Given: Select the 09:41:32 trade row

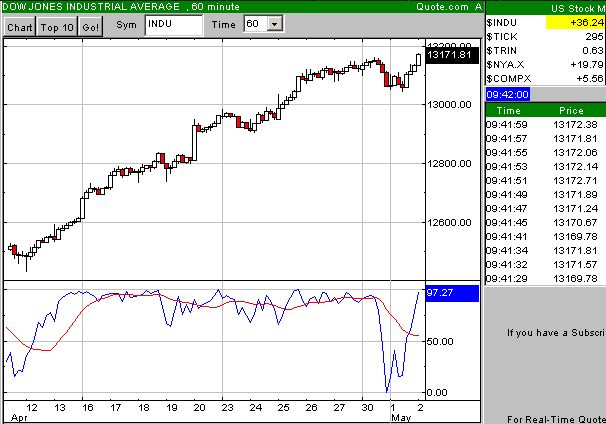Looking at the screenshot, I should 546,264.
